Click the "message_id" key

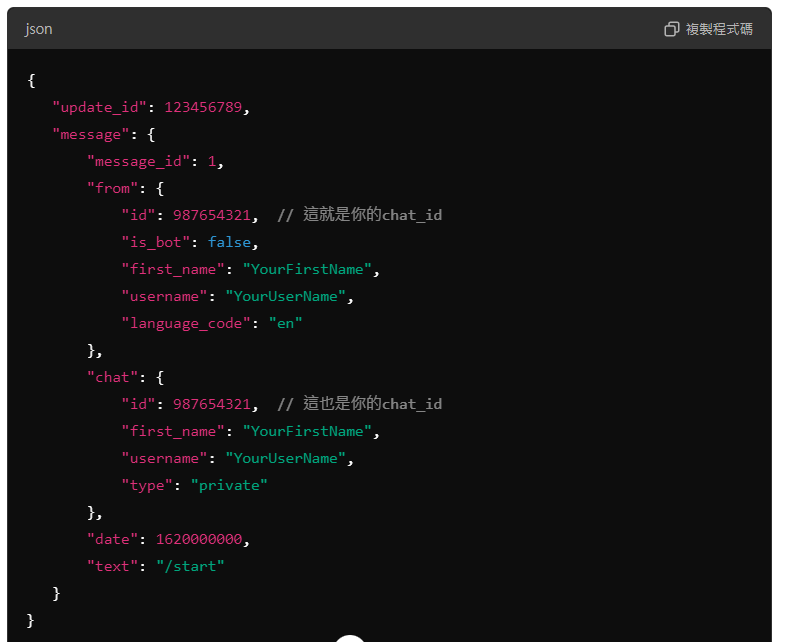coord(138,161)
